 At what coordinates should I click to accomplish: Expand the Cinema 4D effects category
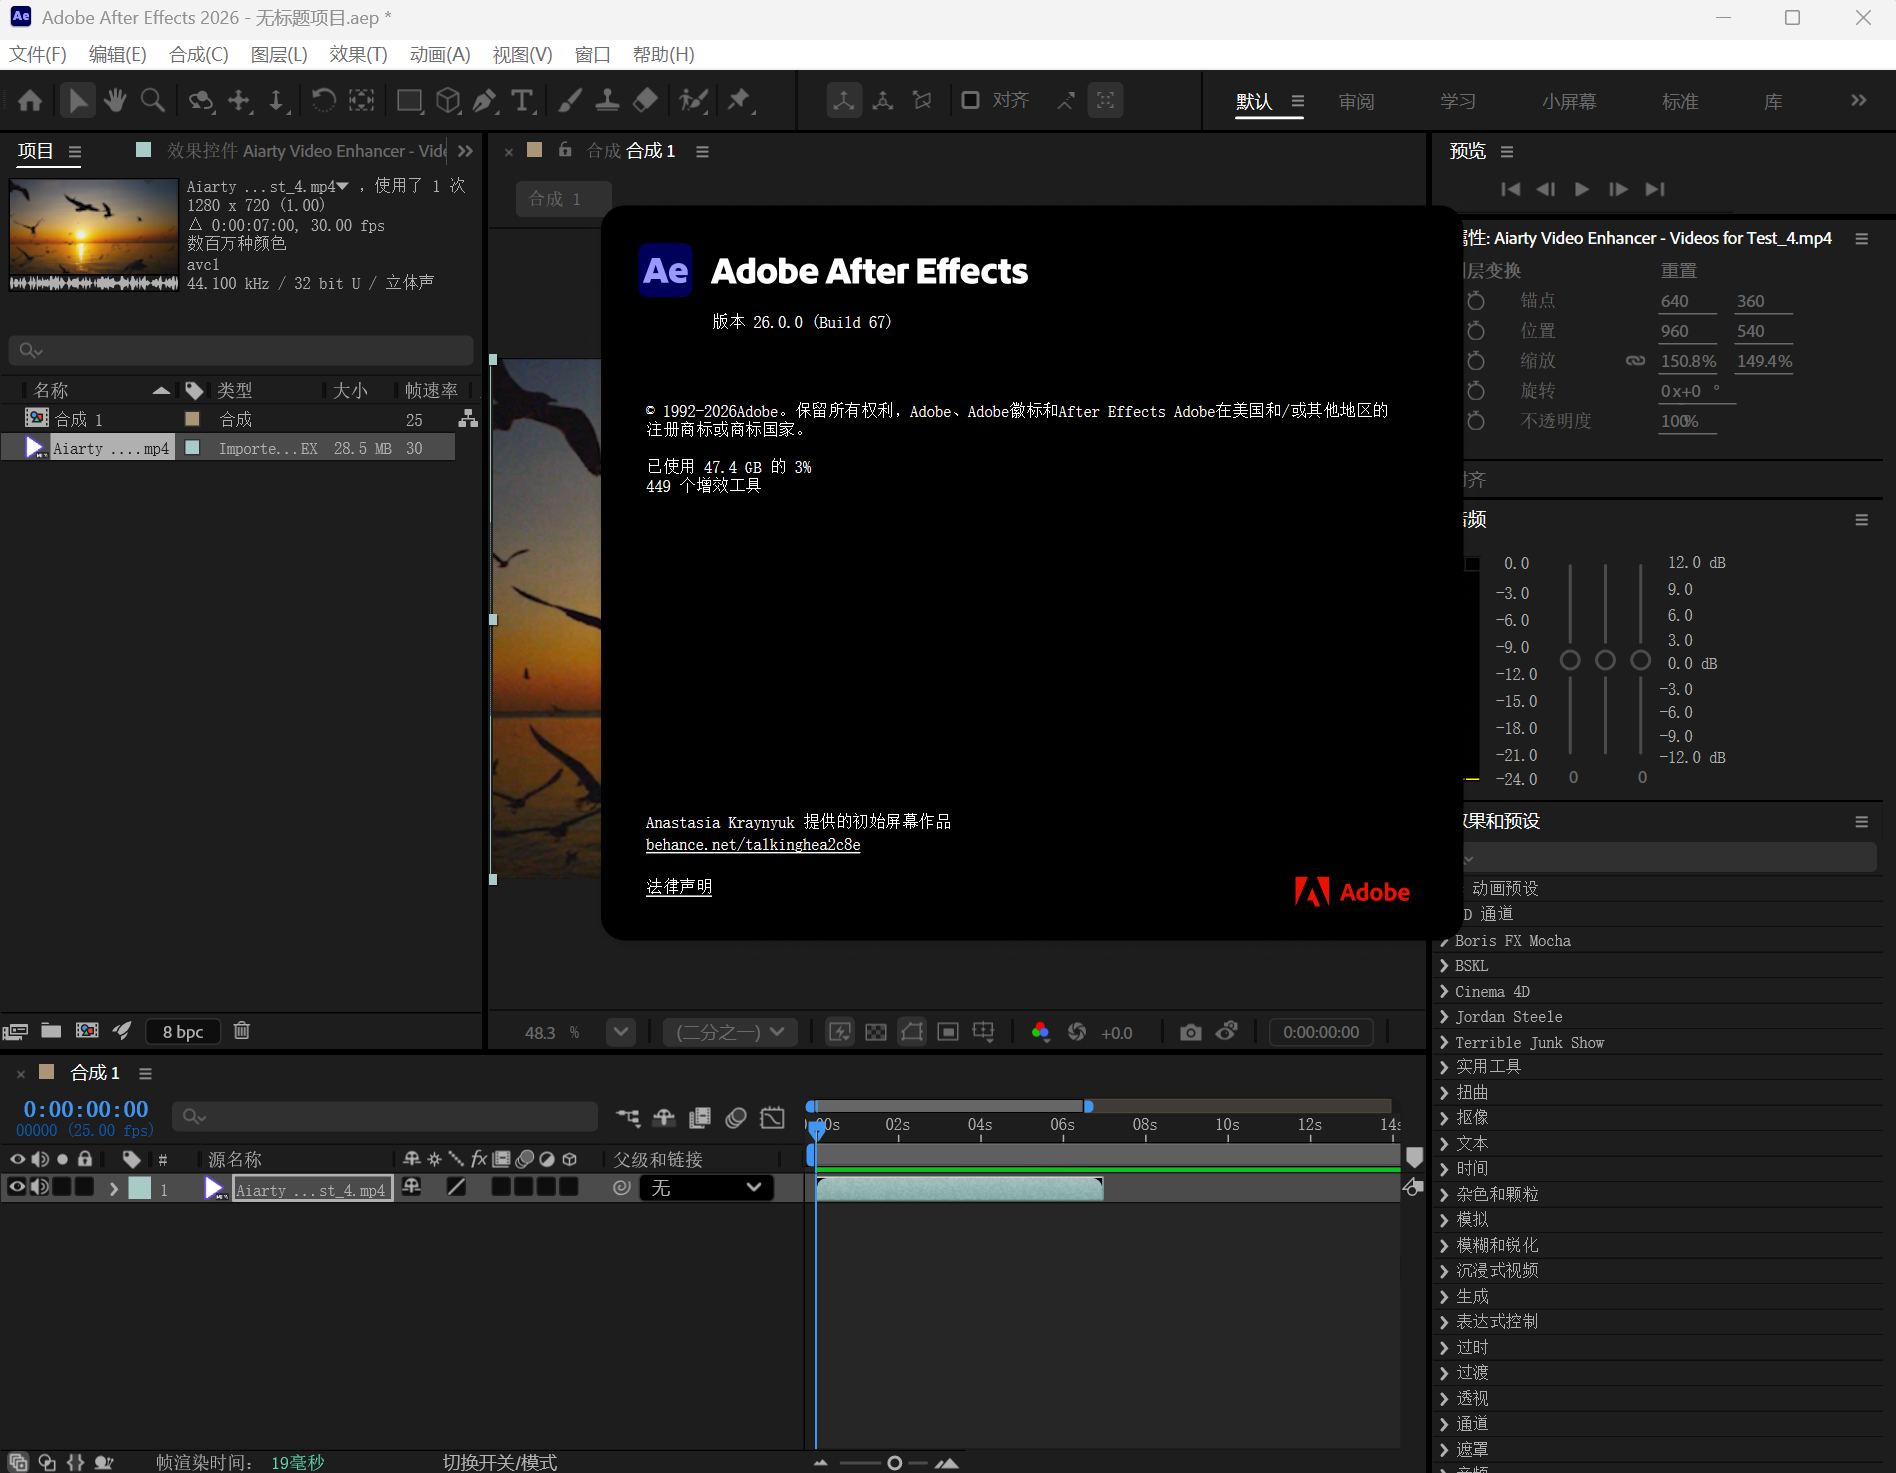1444,991
